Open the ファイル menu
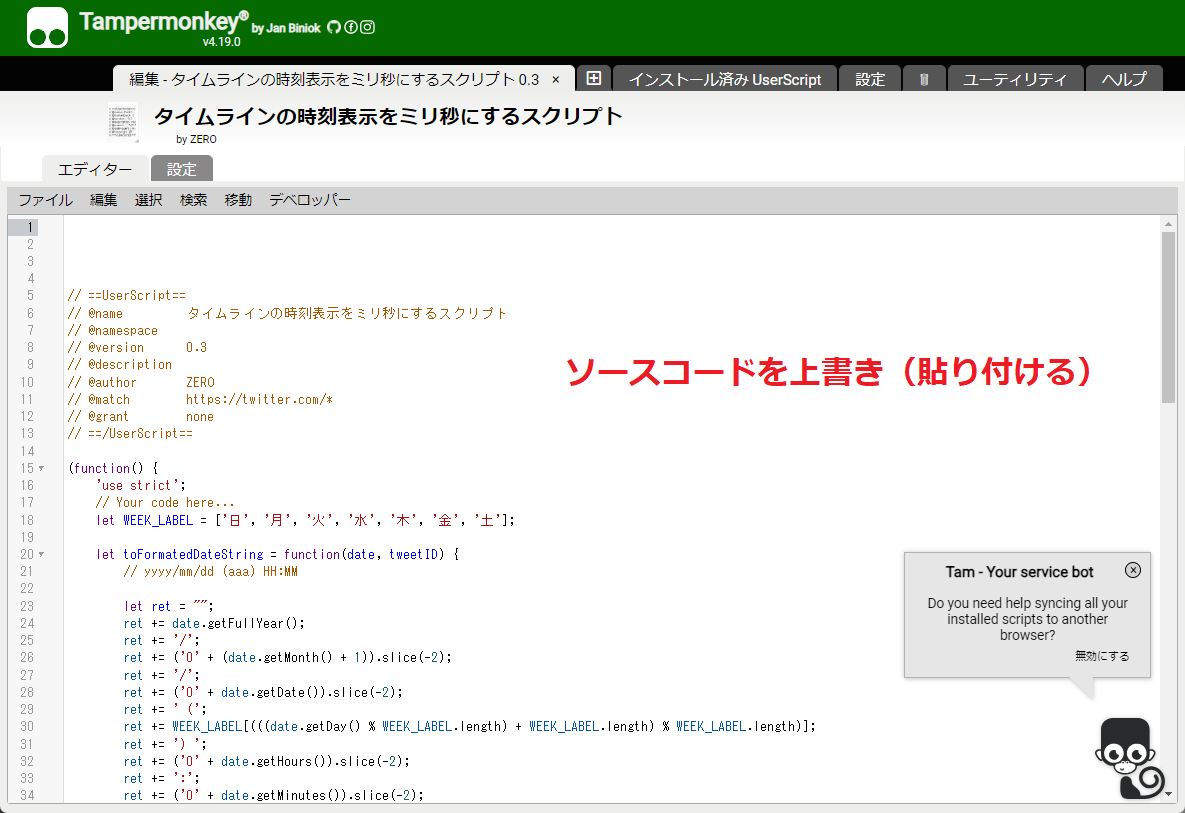 44,200
